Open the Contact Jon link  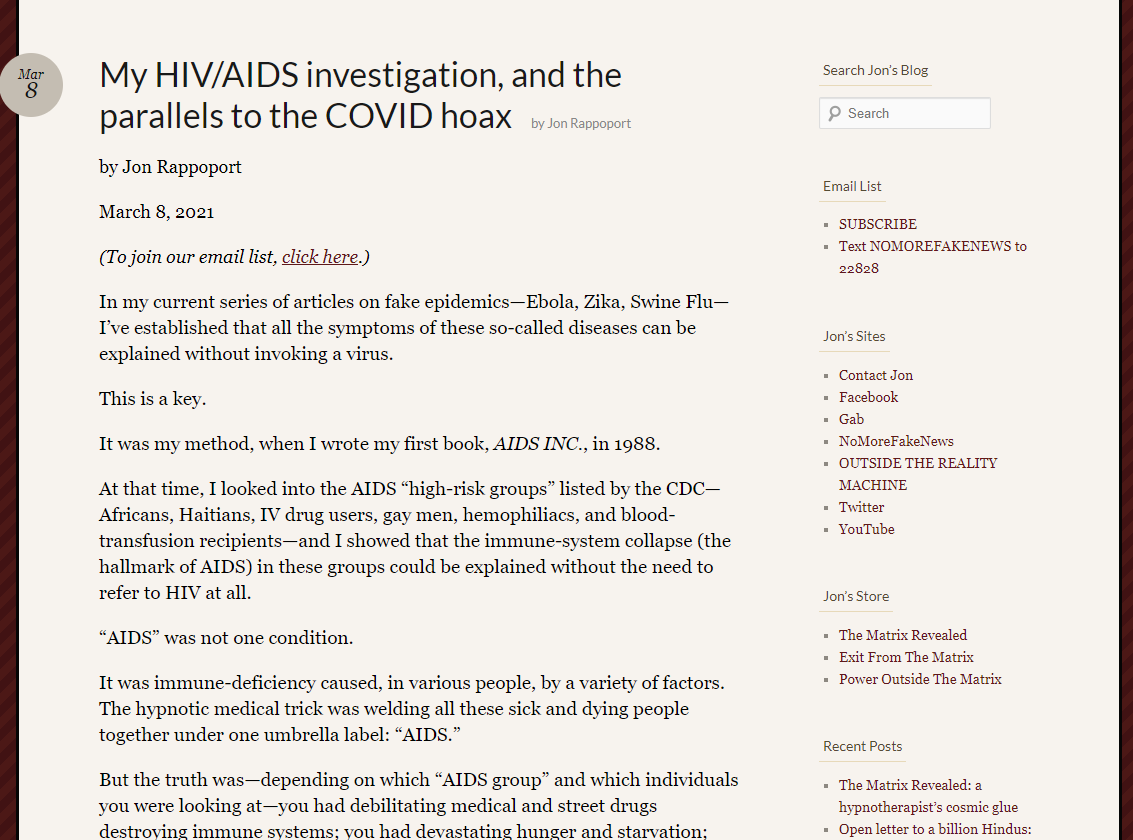876,376
